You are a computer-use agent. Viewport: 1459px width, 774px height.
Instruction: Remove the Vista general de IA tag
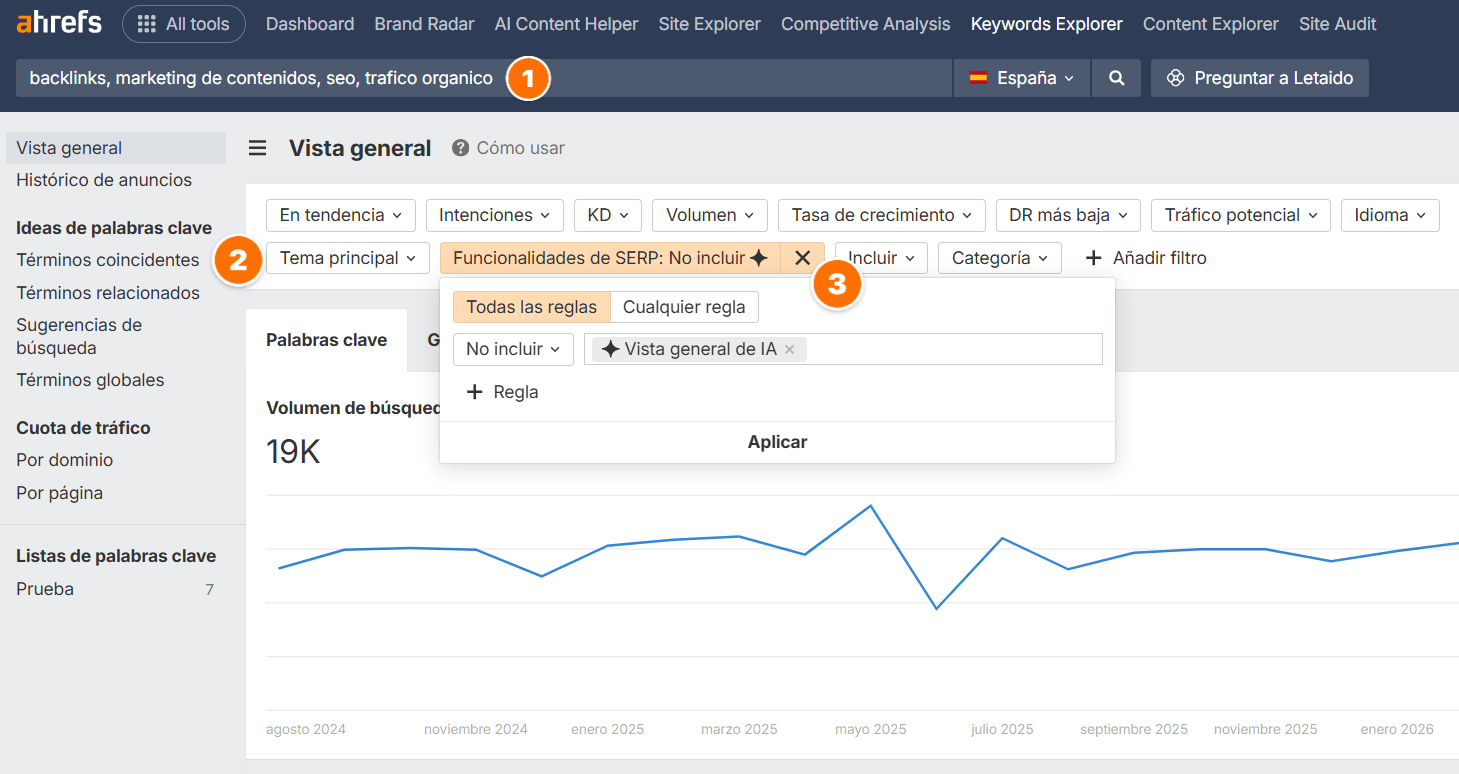[x=789, y=349]
